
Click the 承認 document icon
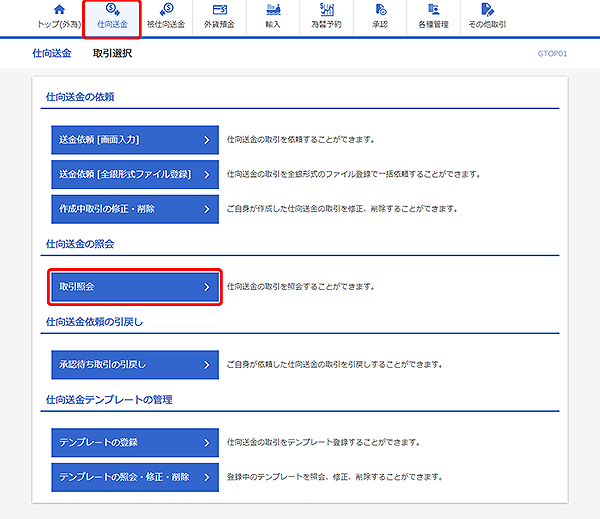pos(380,9)
